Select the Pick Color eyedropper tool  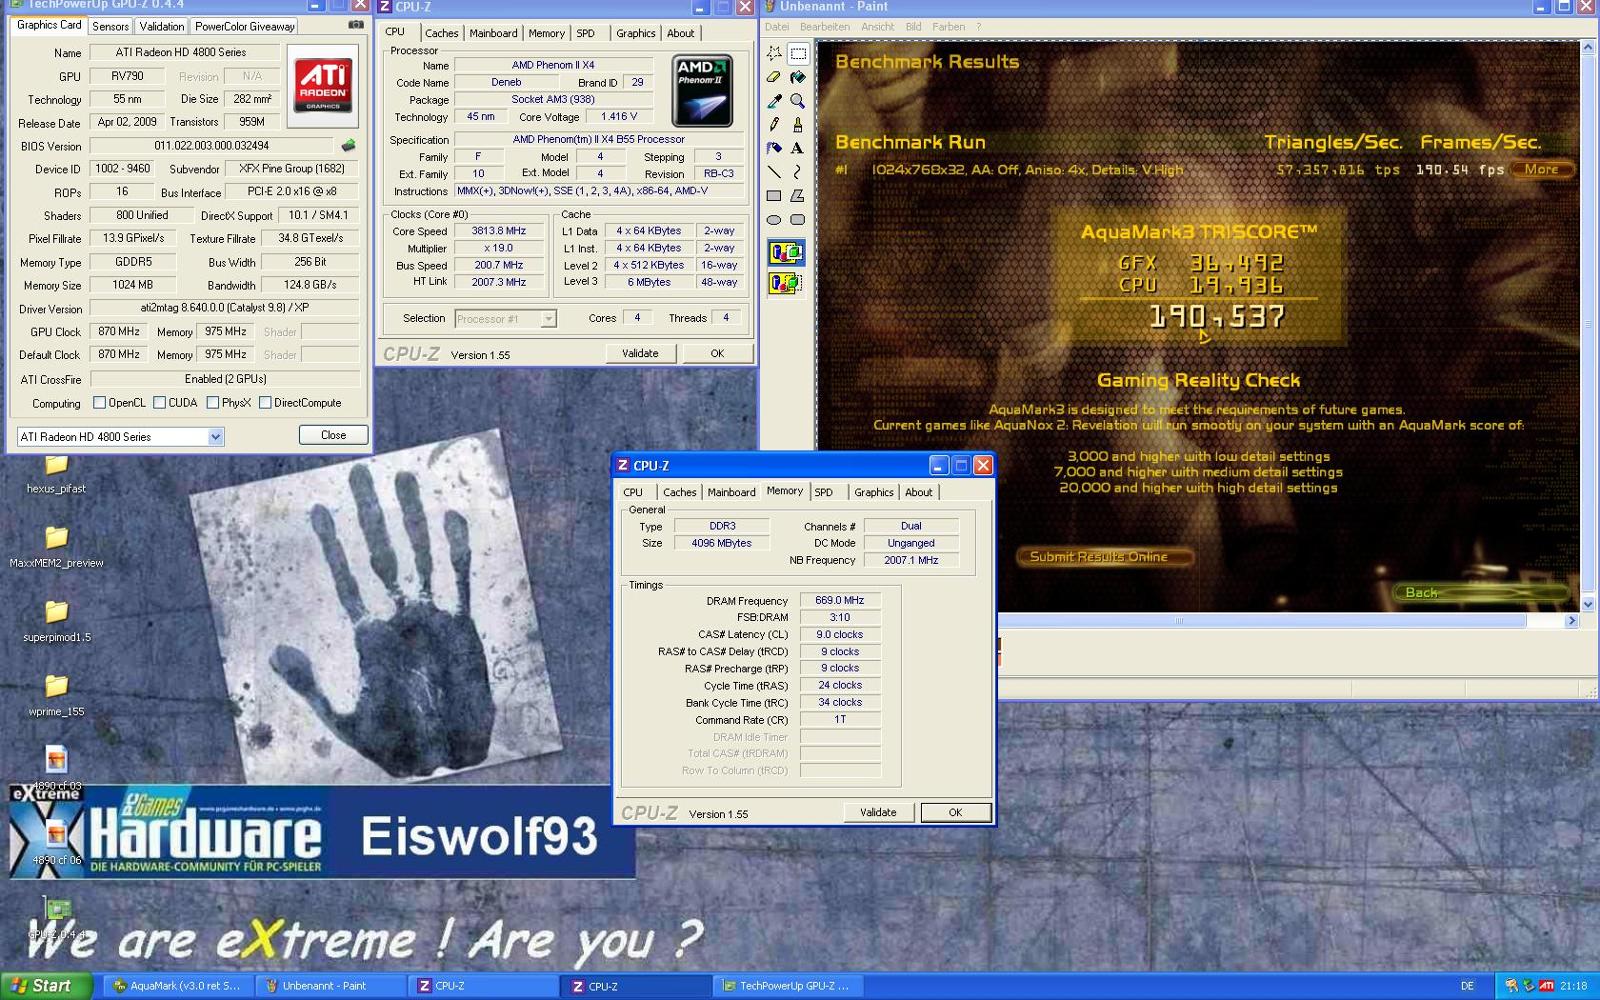click(x=774, y=101)
